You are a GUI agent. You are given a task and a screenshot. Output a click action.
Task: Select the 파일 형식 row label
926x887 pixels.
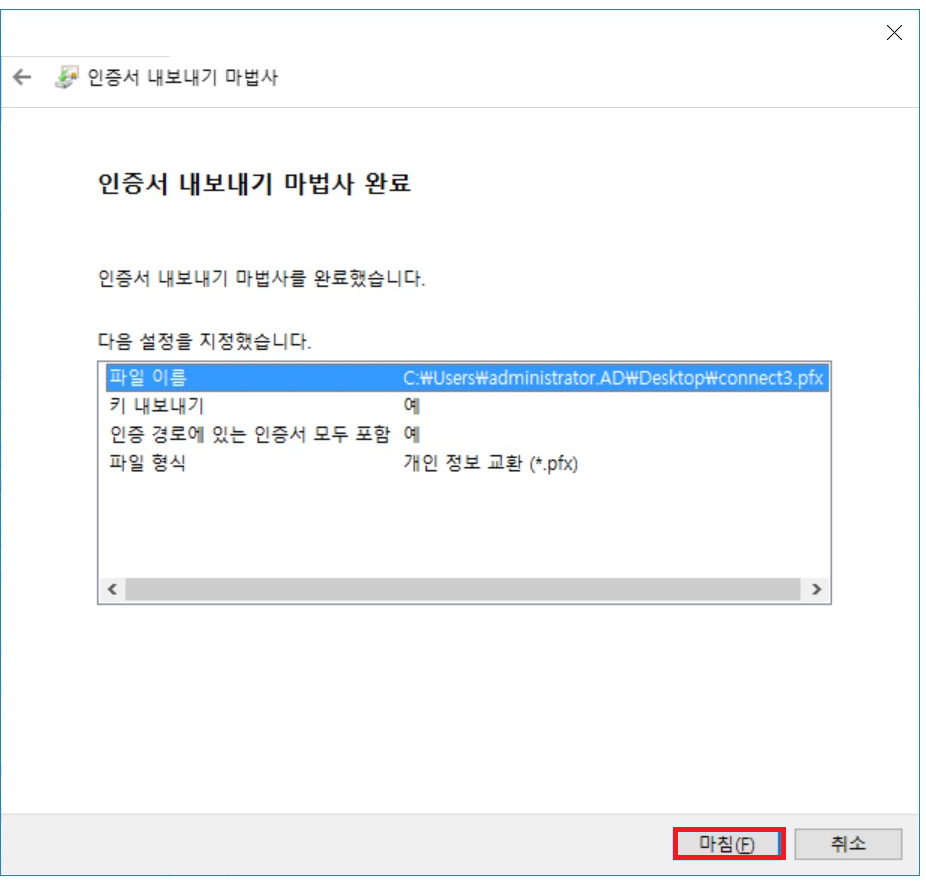(147, 464)
